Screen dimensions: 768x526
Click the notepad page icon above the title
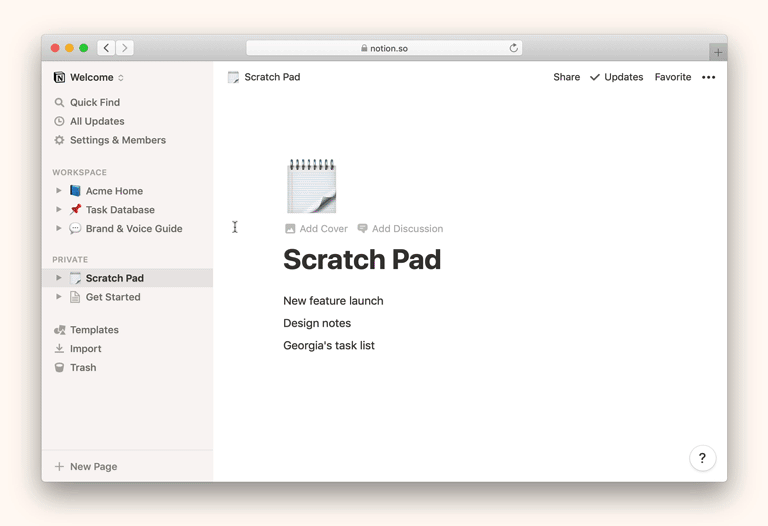tap(311, 186)
